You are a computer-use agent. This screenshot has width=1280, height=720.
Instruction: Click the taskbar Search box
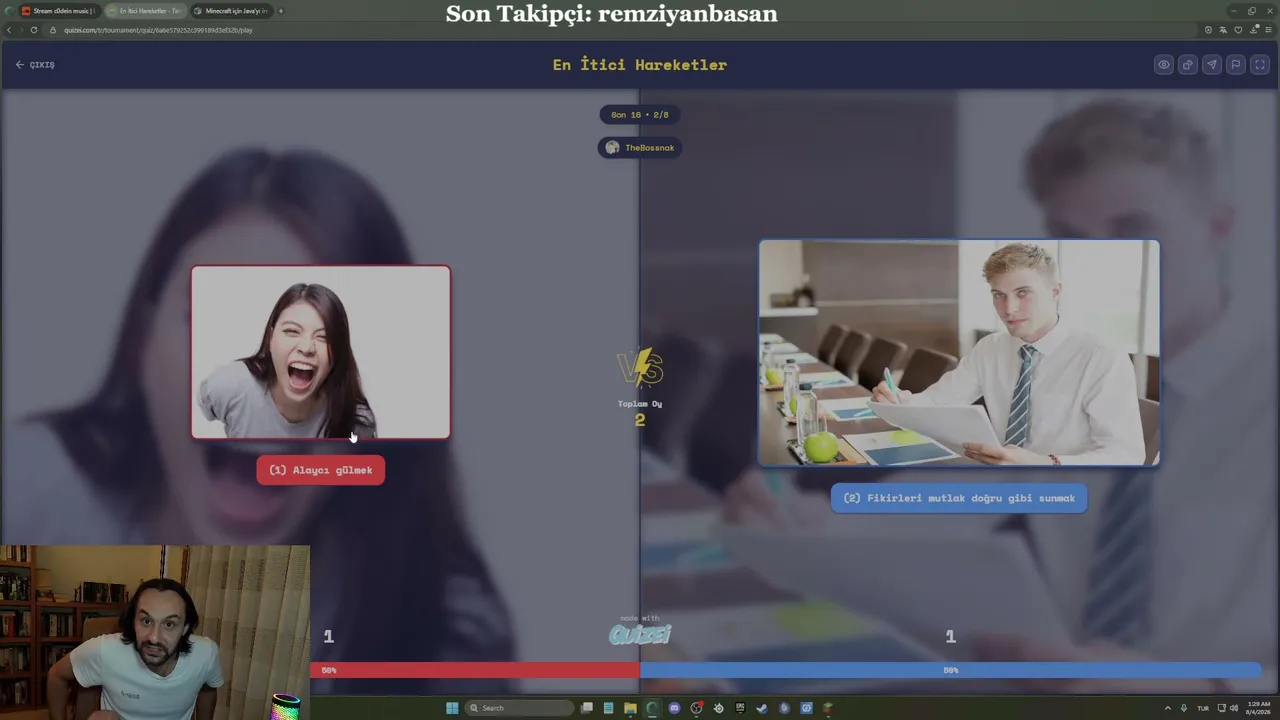pyautogui.click(x=520, y=708)
